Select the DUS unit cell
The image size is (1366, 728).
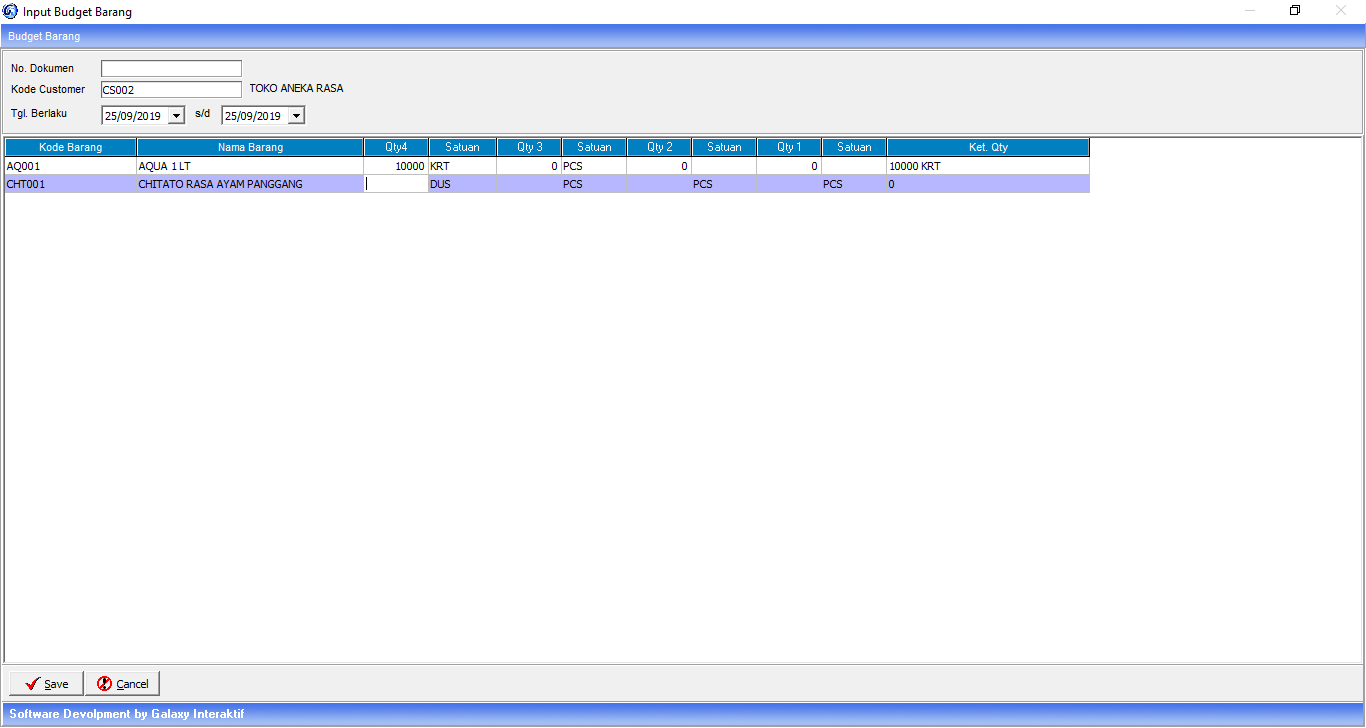coord(462,184)
